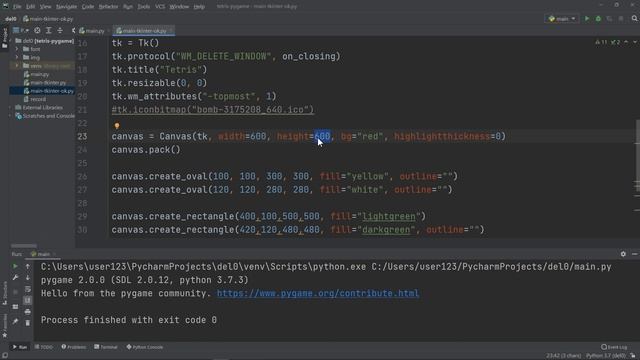This screenshot has width=640, height=360.
Task: Close the main-tkinter-ok.py editor tab
Action: [171, 31]
